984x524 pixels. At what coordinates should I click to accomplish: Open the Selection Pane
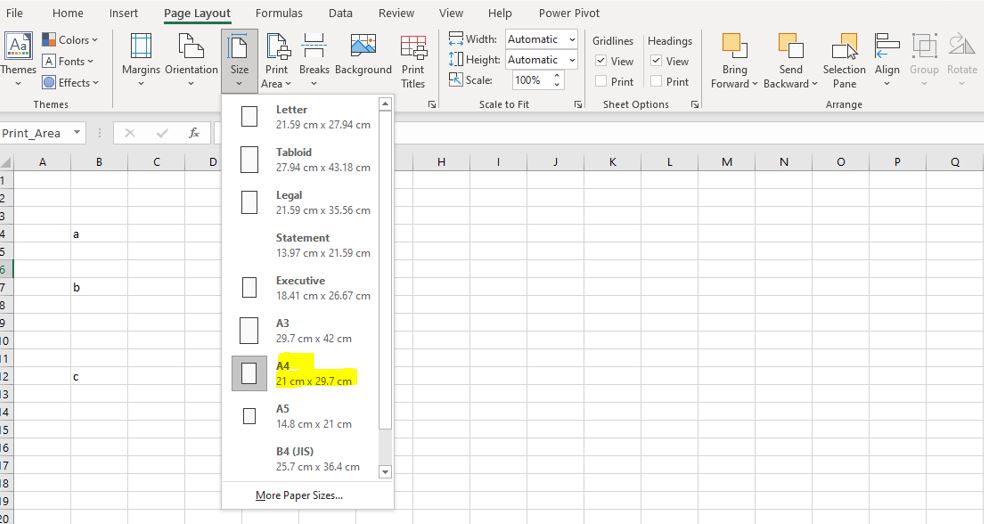(x=844, y=60)
